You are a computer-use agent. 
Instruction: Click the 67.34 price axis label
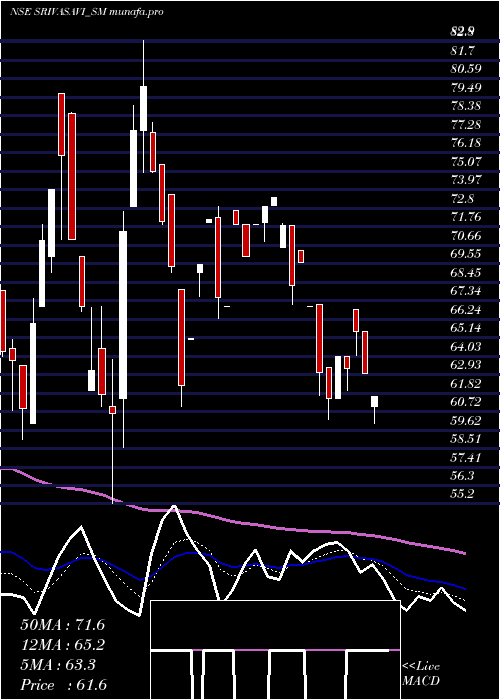(x=466, y=291)
